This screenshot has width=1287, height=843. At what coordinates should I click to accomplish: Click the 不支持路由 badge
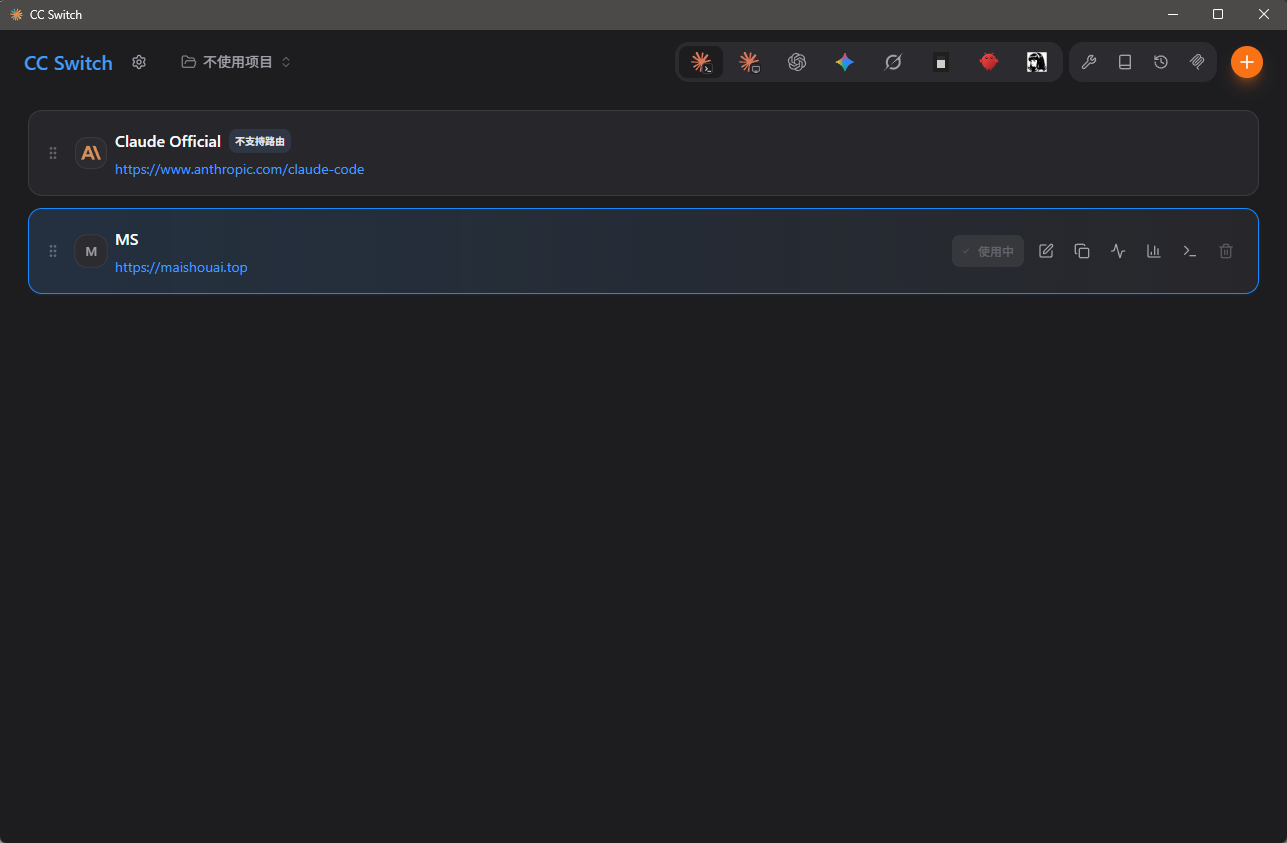point(260,141)
